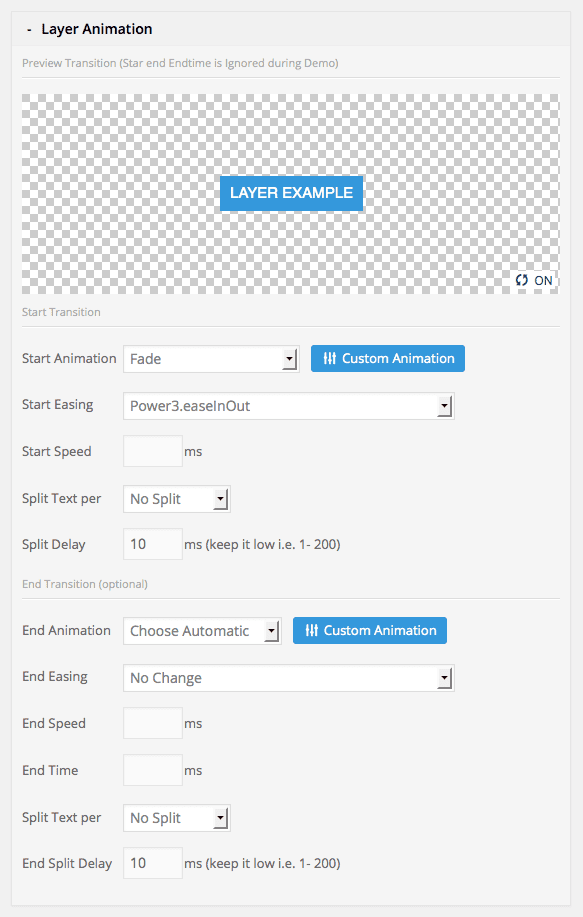This screenshot has height=917, width=583.
Task: Open the End Animation Choose Automatic dropdown
Action: coord(200,630)
